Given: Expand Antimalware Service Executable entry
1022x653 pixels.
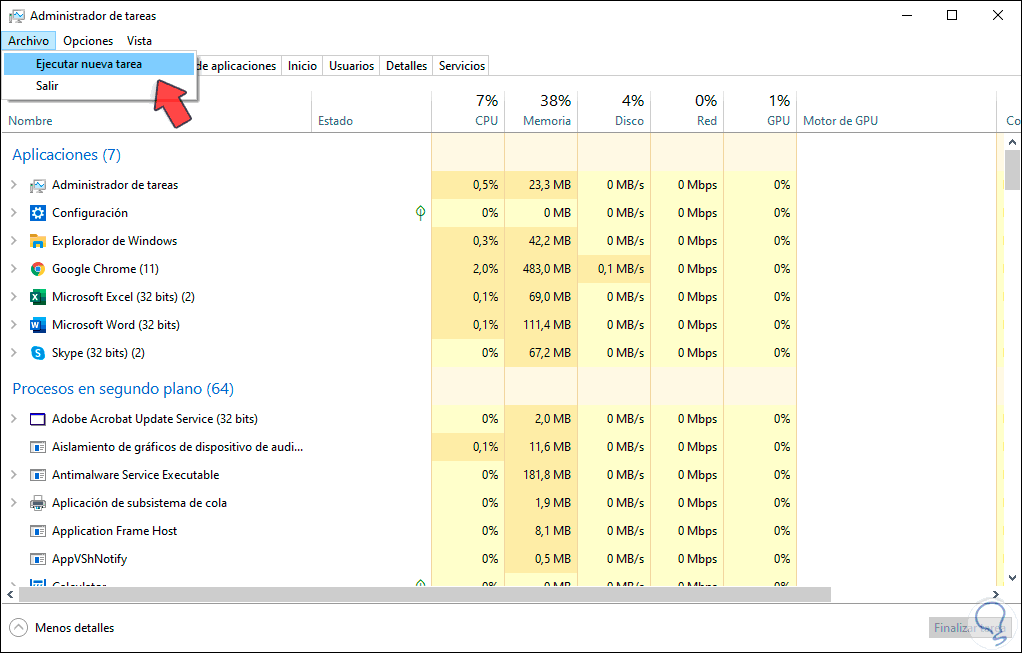Looking at the screenshot, I should 14,475.
